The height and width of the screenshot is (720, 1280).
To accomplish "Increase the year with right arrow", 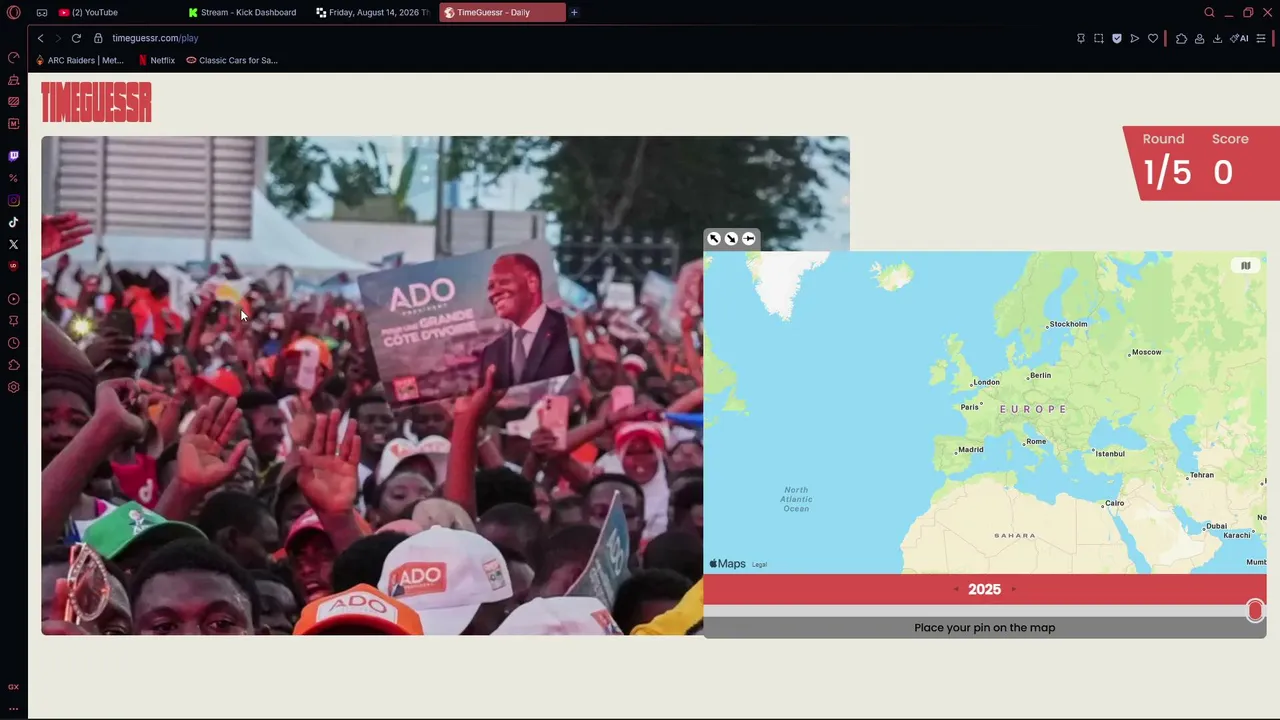I will pyautogui.click(x=1013, y=589).
